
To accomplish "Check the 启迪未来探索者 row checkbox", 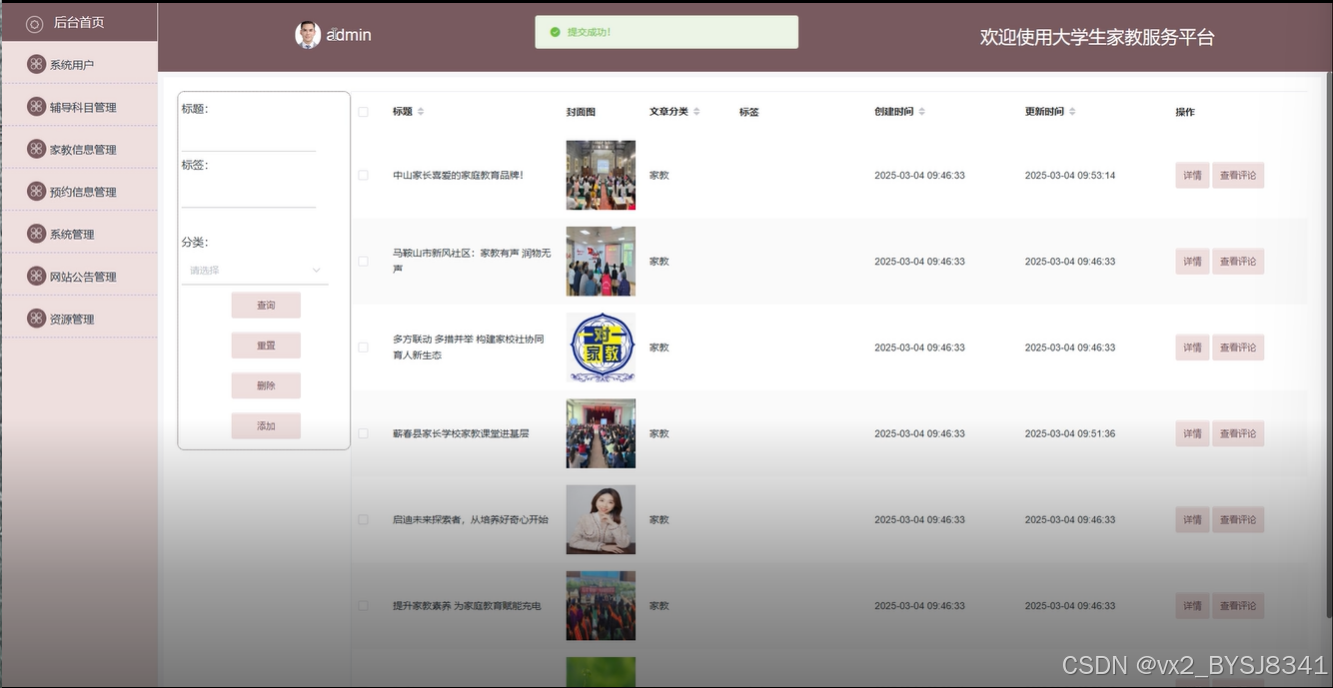I will pos(363,520).
